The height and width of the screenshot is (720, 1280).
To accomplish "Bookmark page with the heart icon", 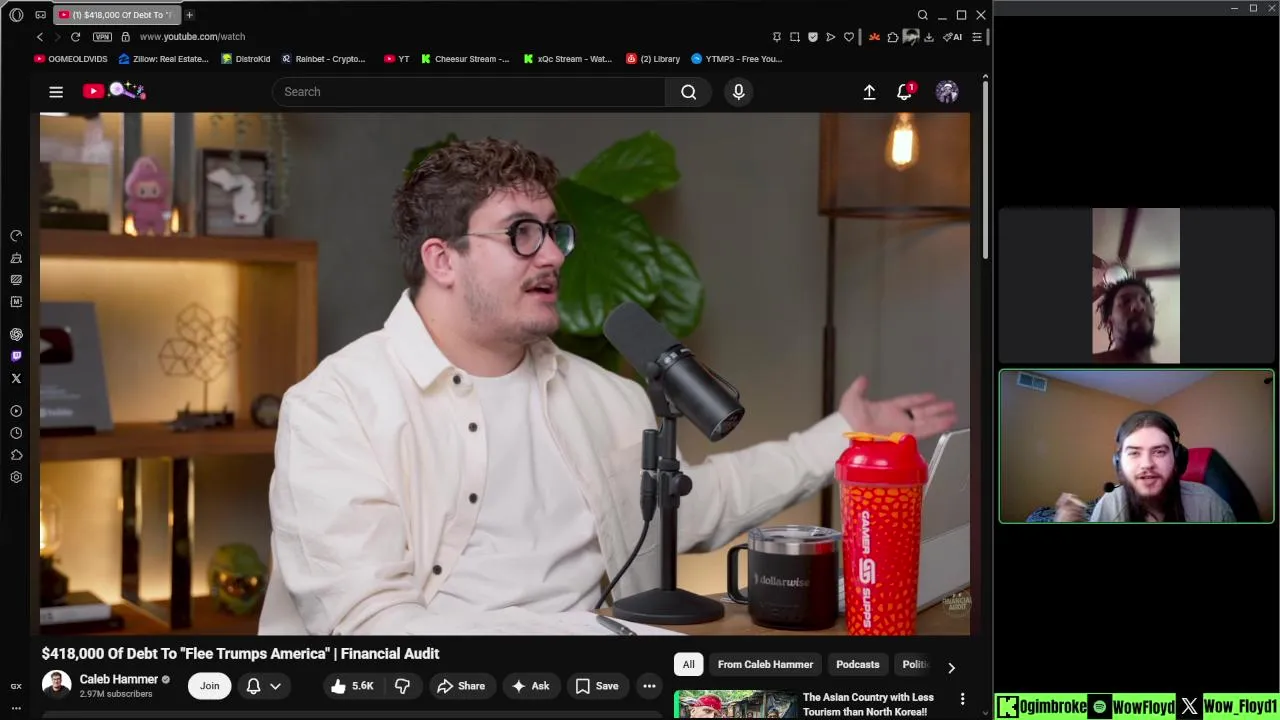I will (849, 37).
